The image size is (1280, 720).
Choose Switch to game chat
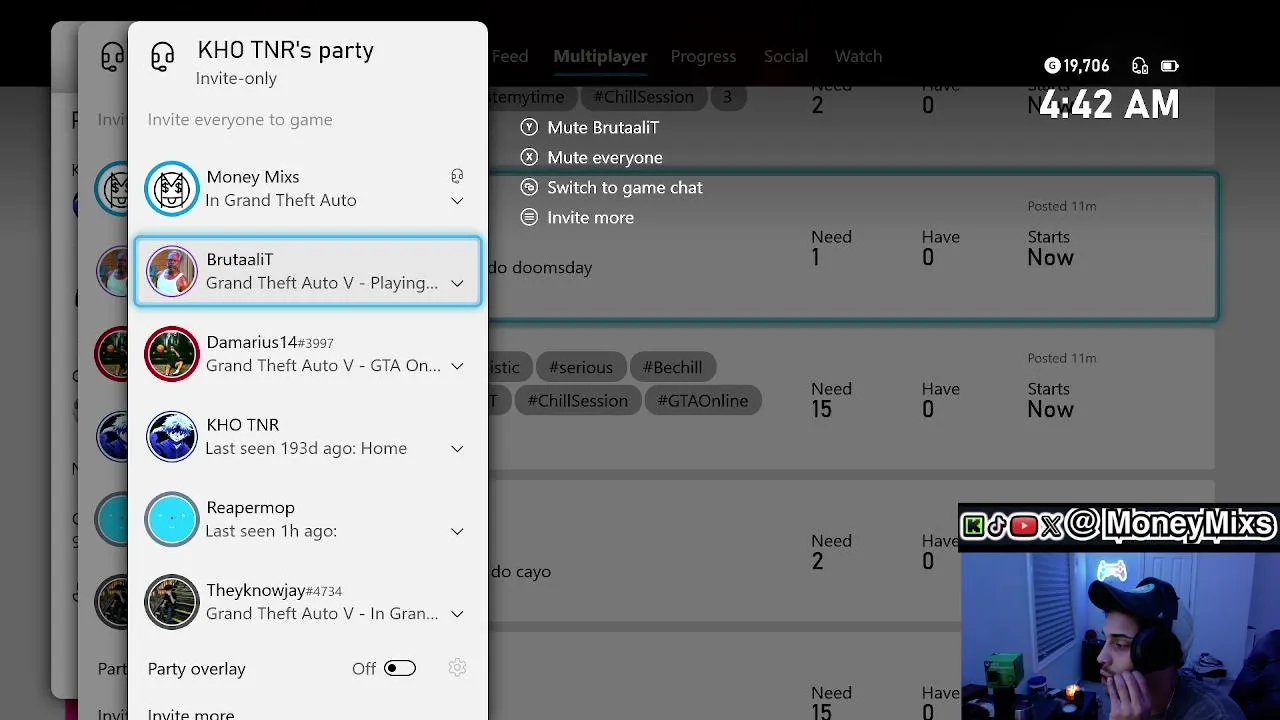coord(625,187)
